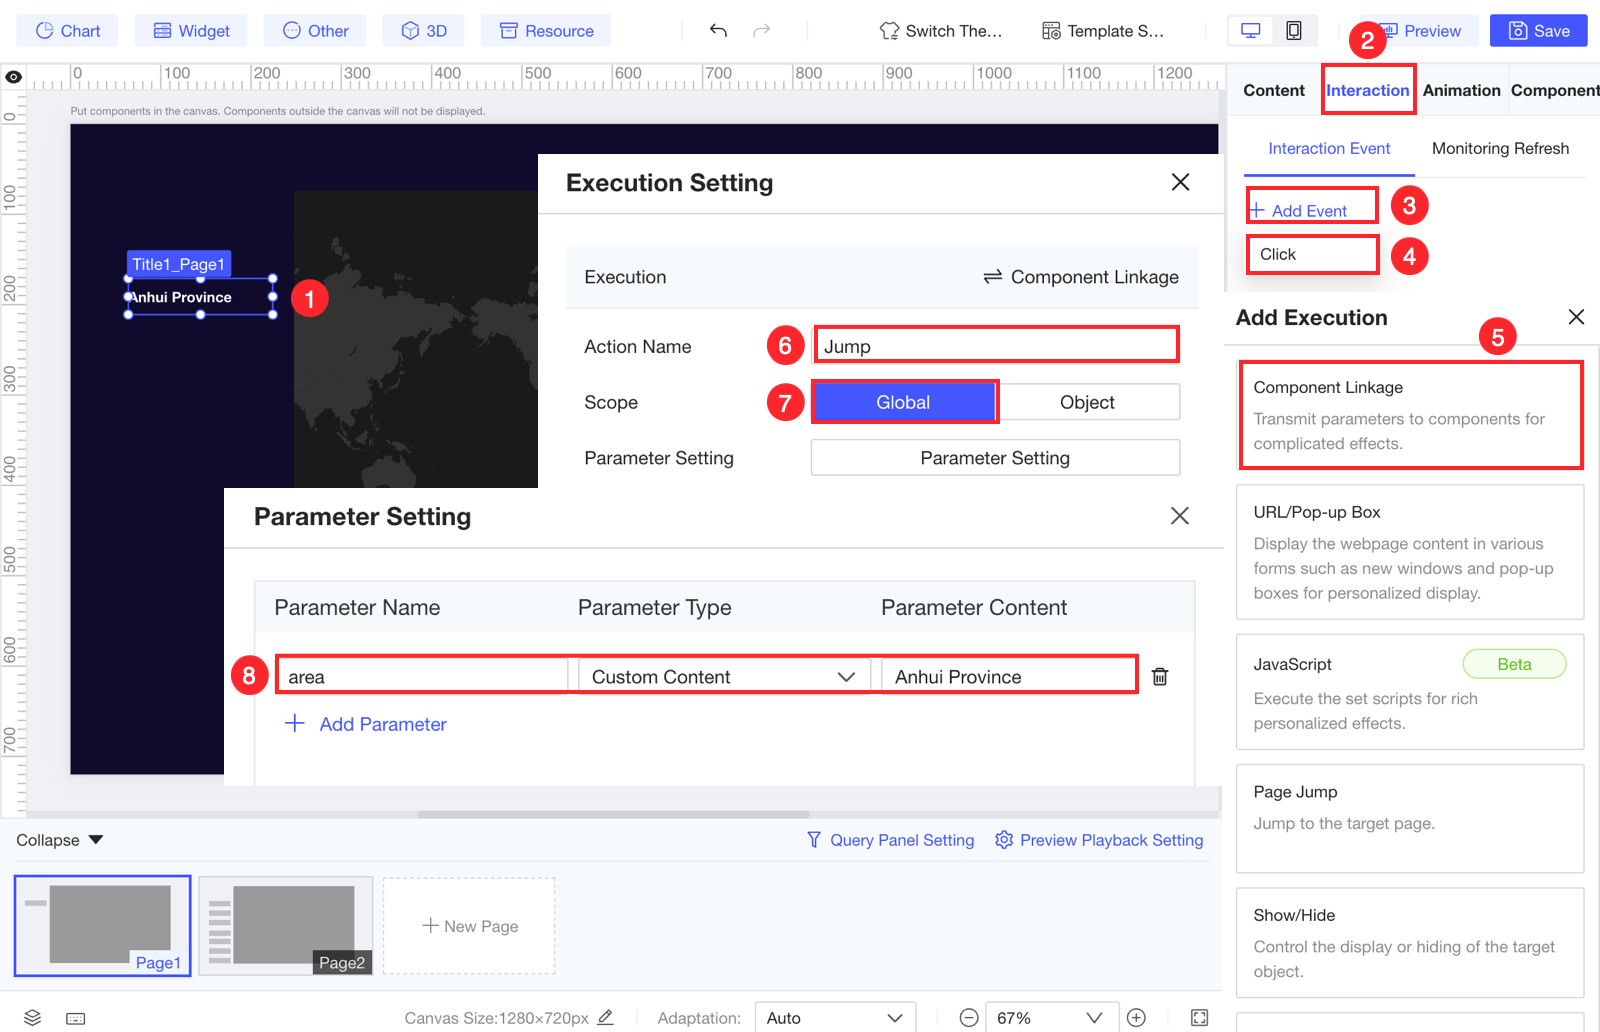The height and width of the screenshot is (1032, 1600).
Task: Switch to the Animation tab
Action: pos(1461,90)
